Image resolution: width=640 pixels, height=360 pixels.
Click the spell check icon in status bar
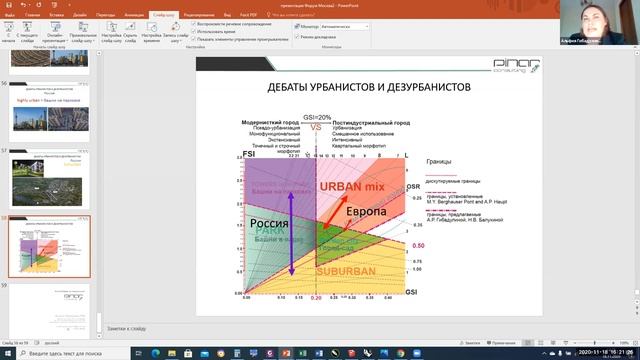coord(37,343)
